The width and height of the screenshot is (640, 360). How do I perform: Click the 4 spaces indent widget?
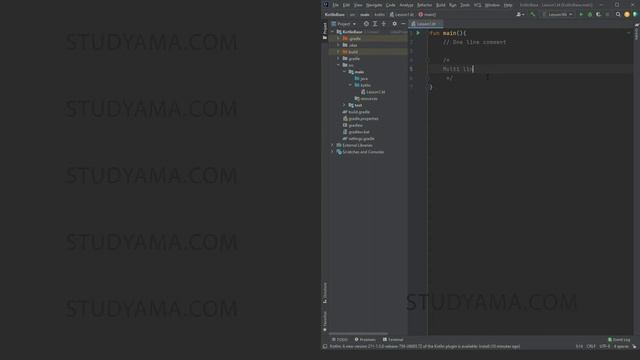click(x=621, y=347)
